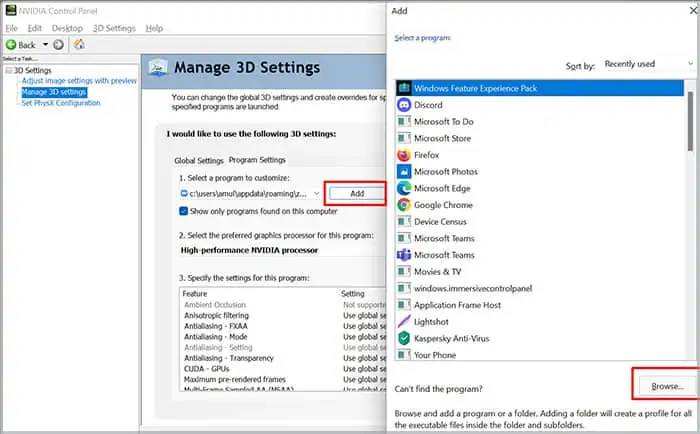Choose the Lightshot feather icon

tap(404, 322)
